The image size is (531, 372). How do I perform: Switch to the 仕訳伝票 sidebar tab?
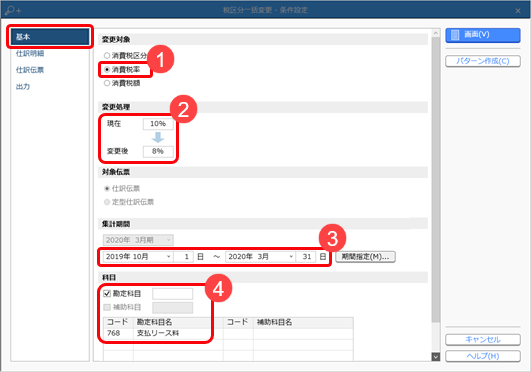30,70
